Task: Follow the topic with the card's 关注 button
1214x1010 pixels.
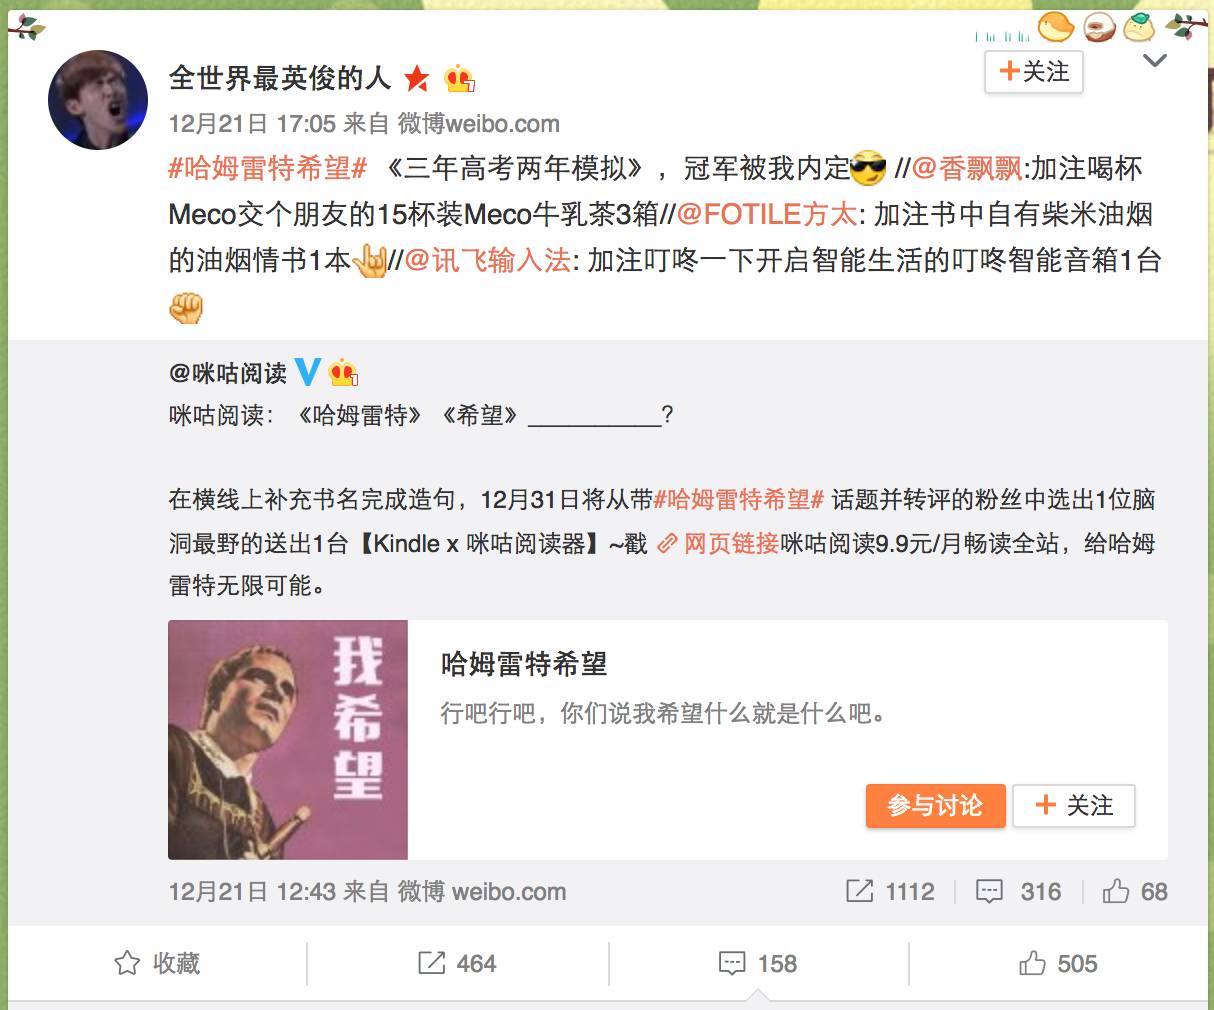Action: click(x=1074, y=806)
